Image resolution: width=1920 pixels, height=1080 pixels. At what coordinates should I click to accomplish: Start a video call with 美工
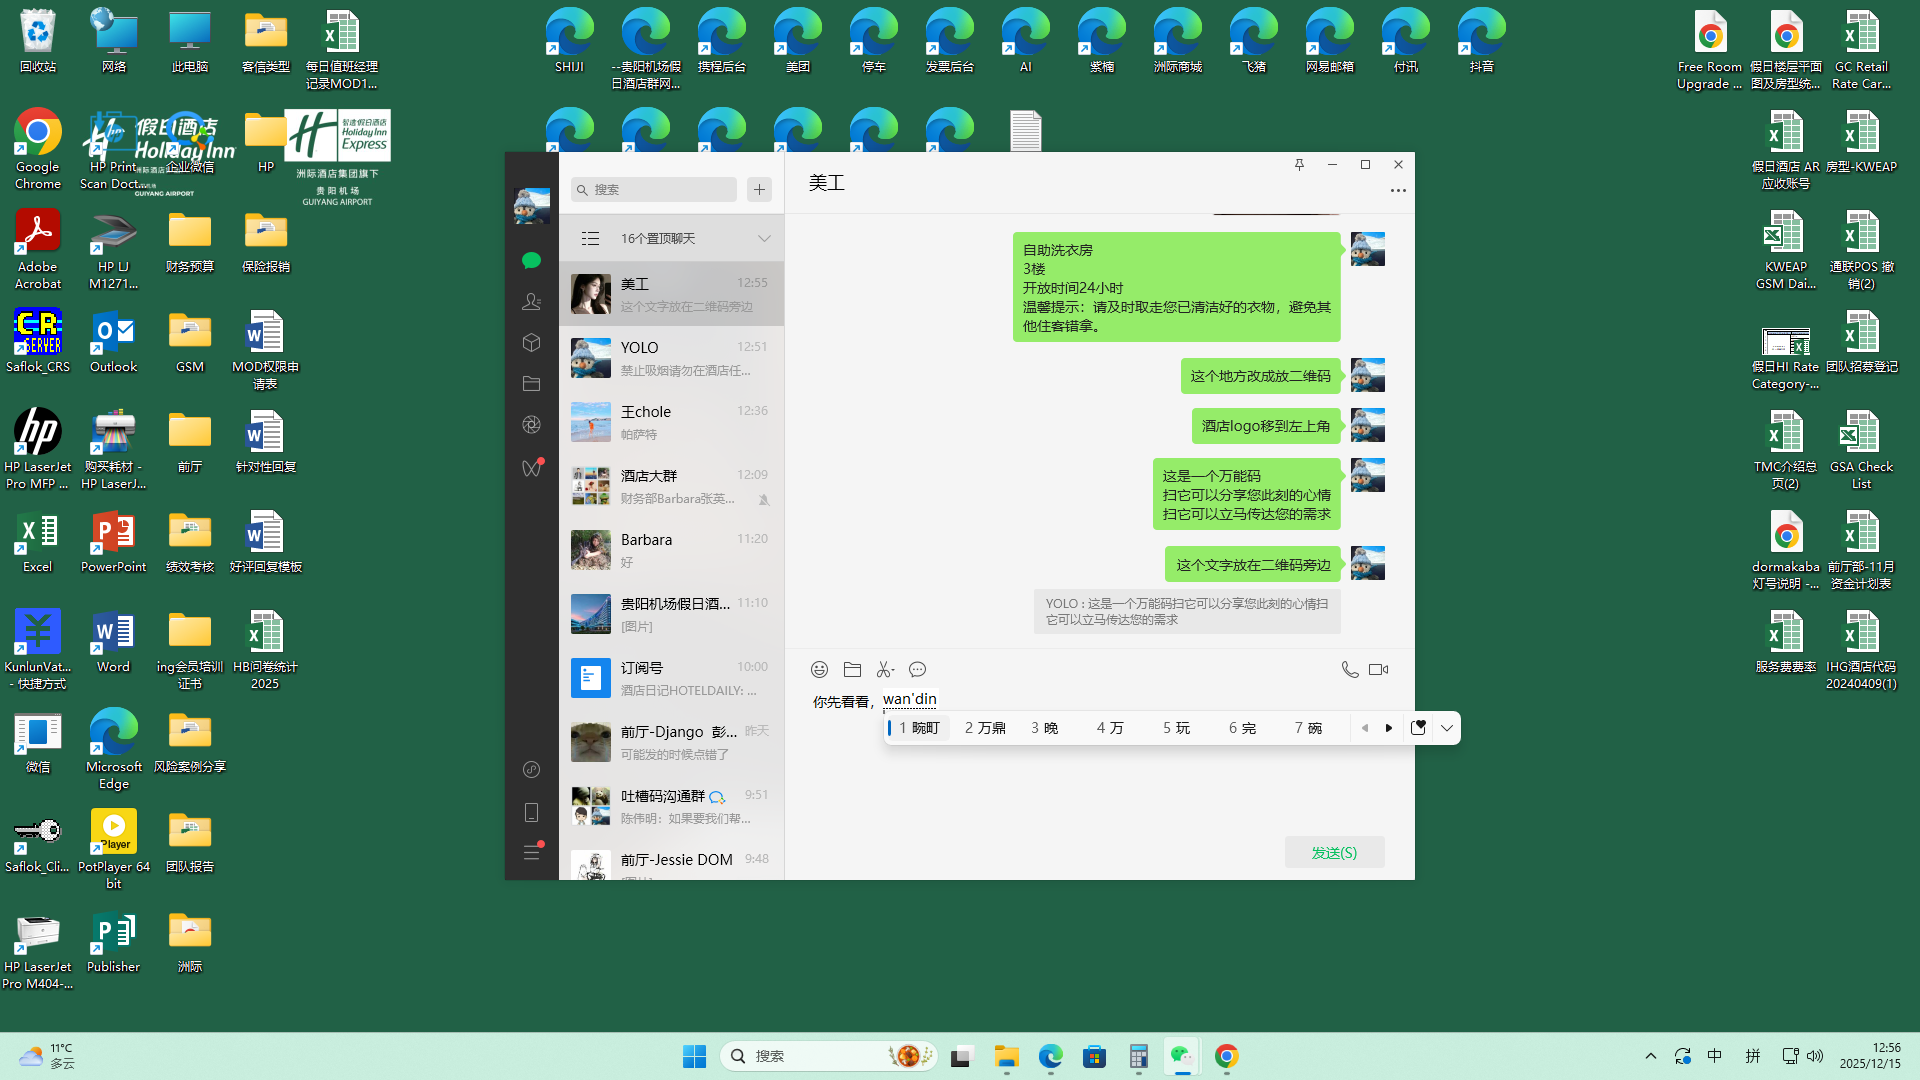1379,669
